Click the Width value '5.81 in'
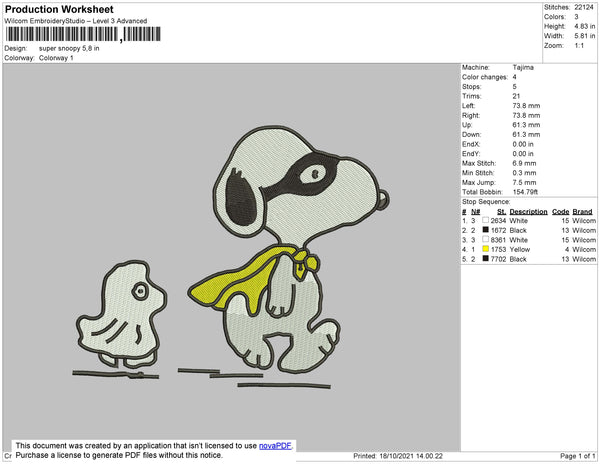 (x=585, y=36)
